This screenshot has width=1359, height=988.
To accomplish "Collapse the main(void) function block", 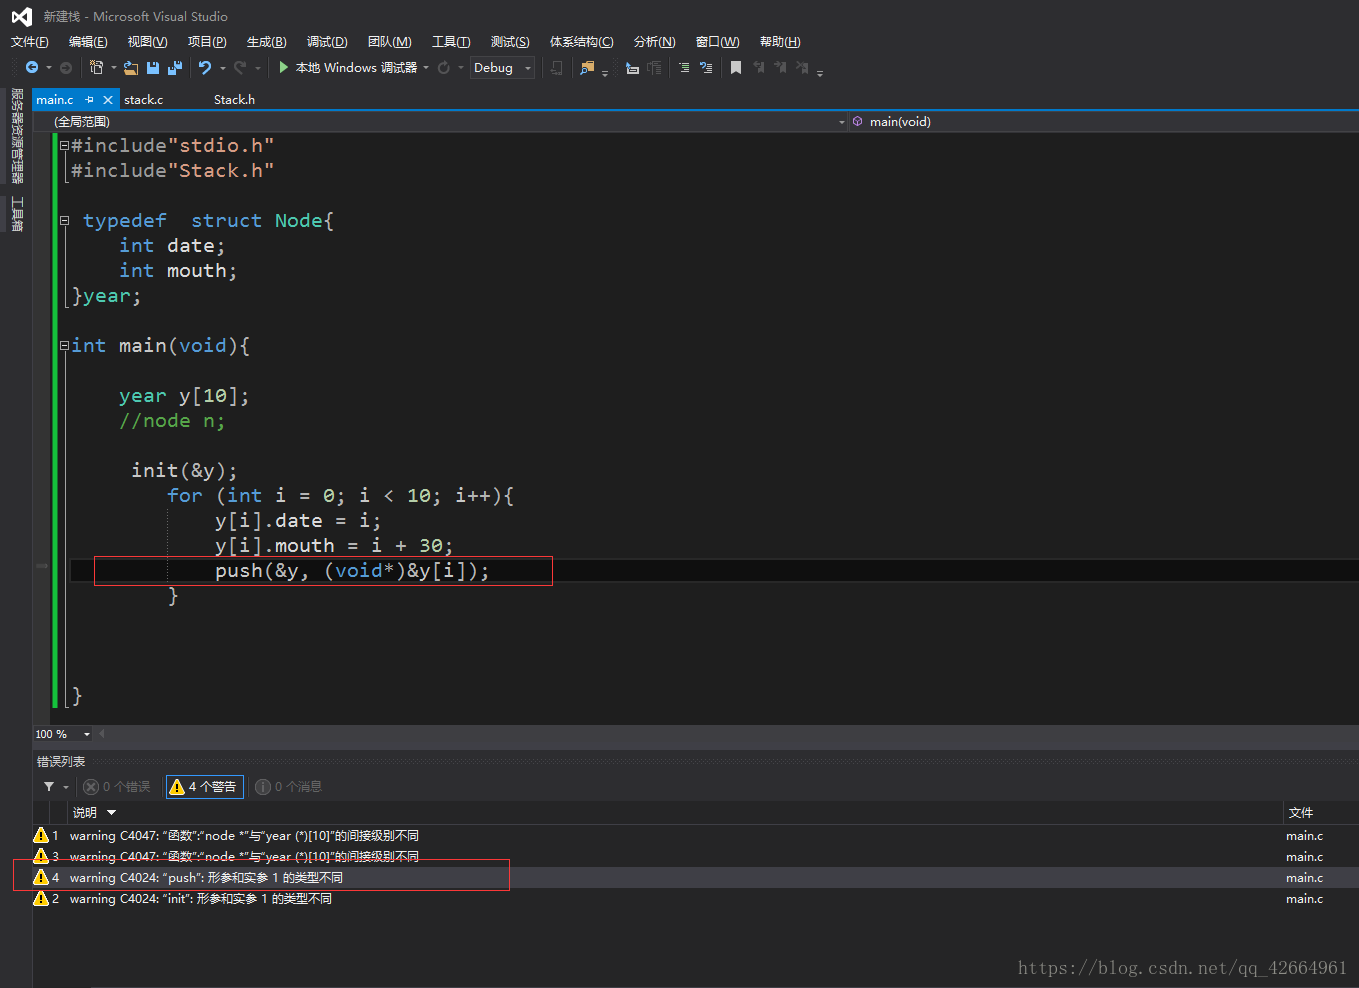I will pyautogui.click(x=64, y=345).
